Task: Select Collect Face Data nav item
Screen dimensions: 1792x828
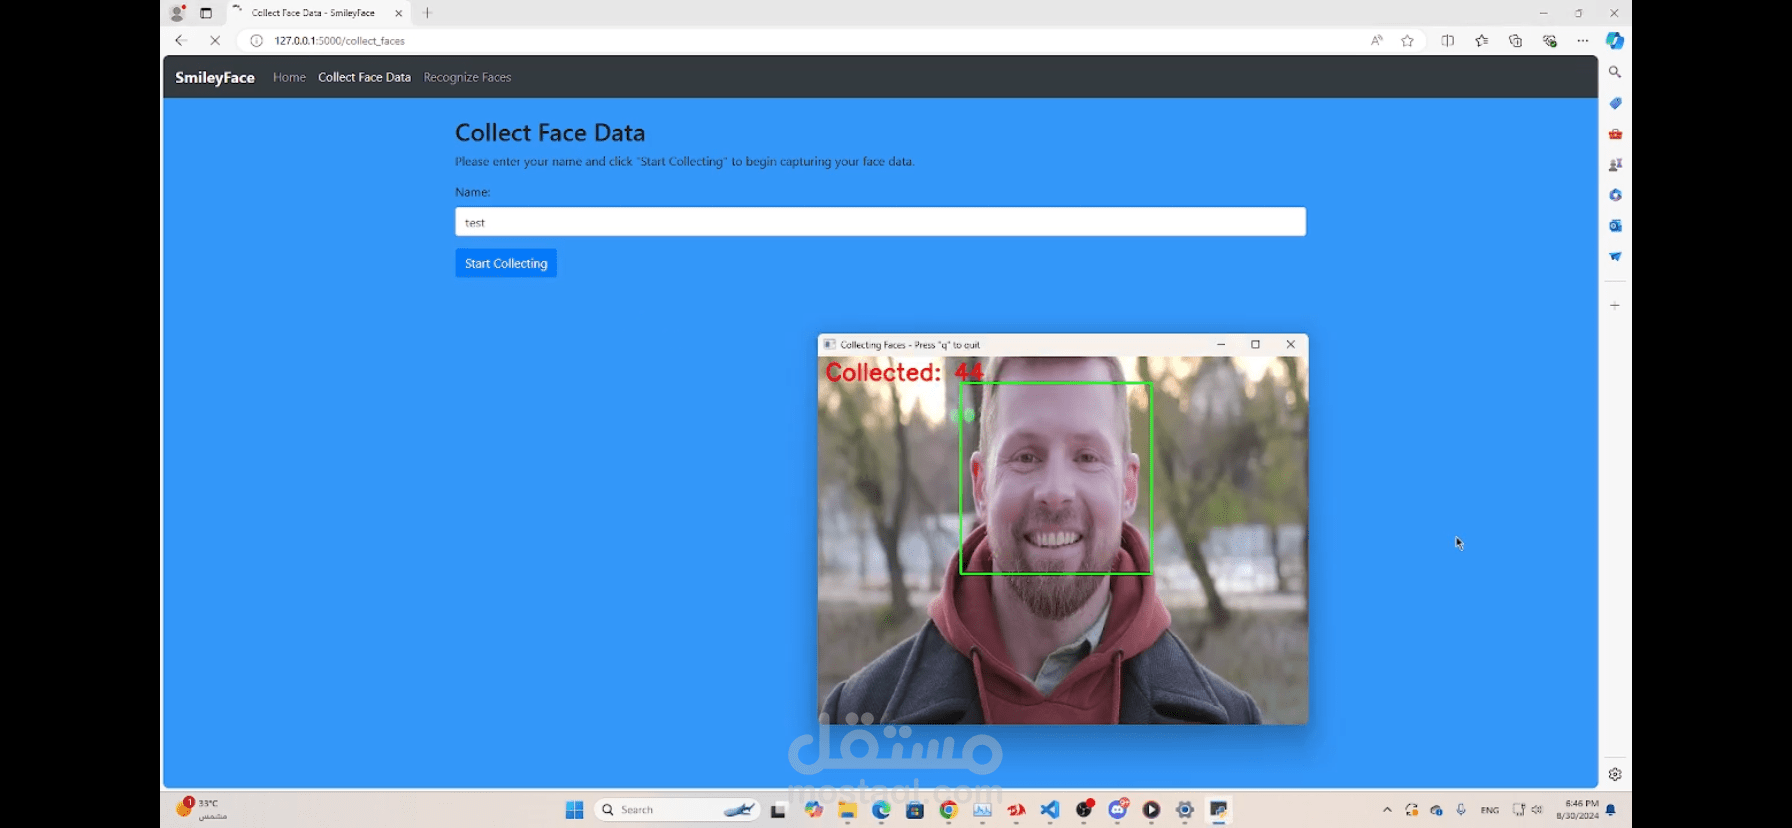Action: (364, 77)
